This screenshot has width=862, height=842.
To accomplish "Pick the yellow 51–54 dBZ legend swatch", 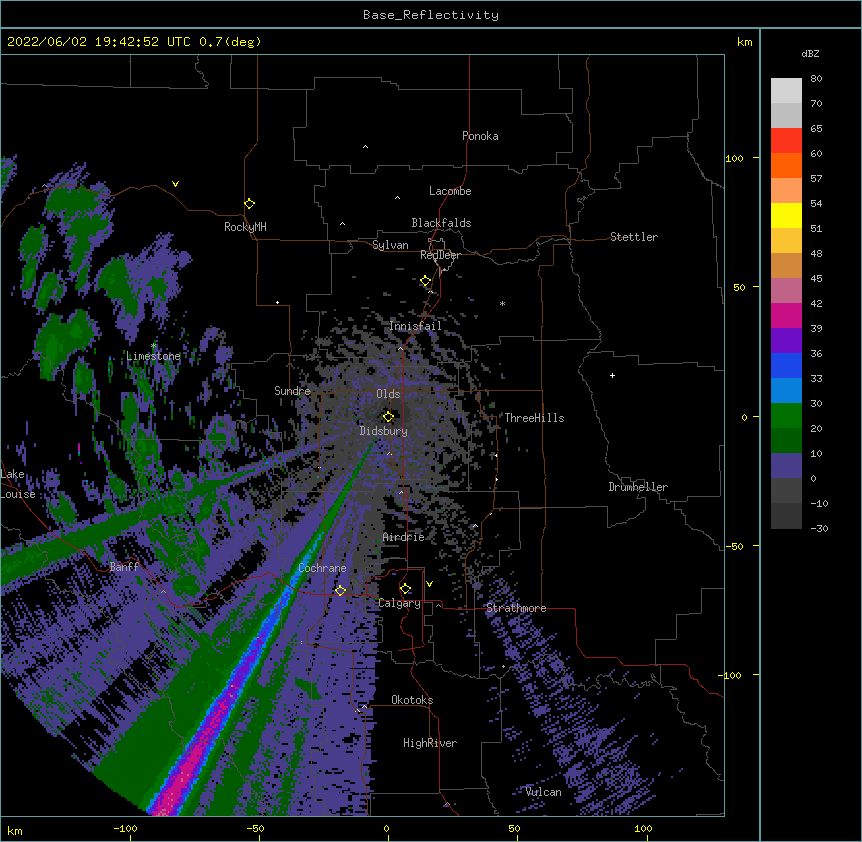I will [786, 215].
